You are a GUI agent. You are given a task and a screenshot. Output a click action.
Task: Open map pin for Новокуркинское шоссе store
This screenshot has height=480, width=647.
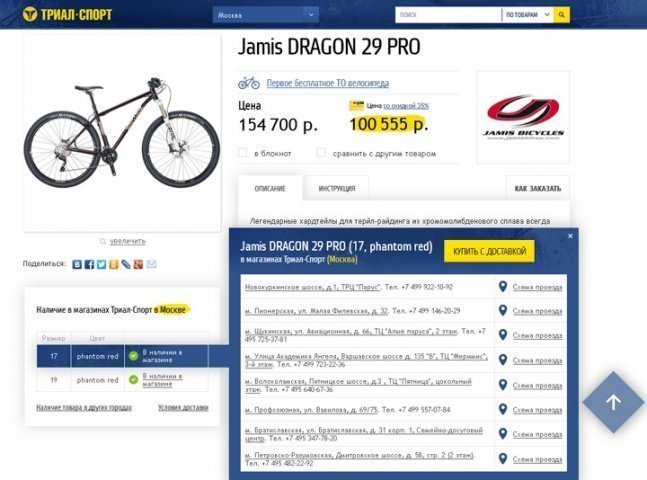click(x=503, y=286)
